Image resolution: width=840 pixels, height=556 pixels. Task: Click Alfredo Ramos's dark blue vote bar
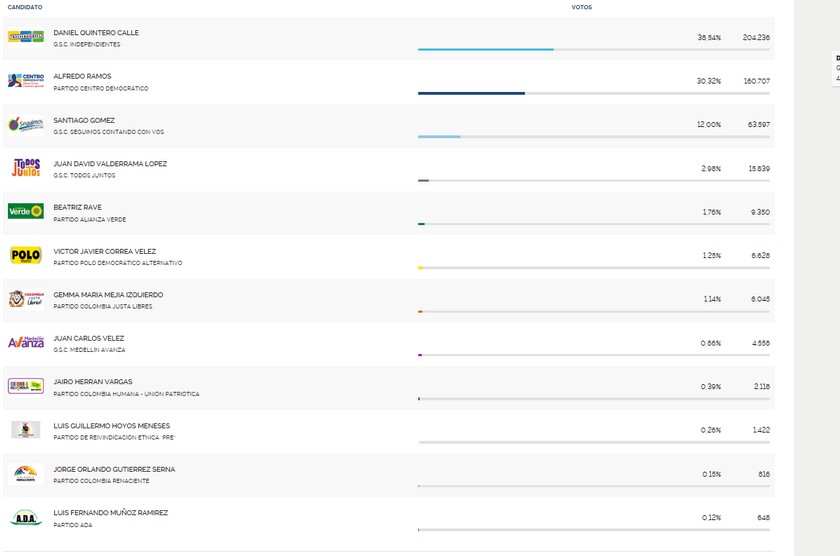coord(471,93)
